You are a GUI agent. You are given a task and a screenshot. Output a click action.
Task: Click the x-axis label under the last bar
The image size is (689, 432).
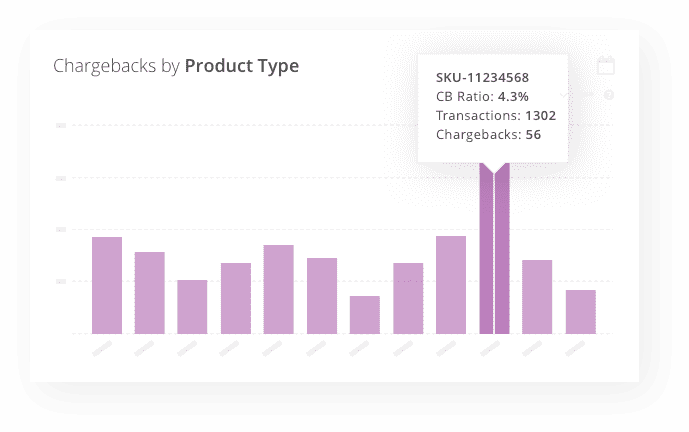point(575,349)
